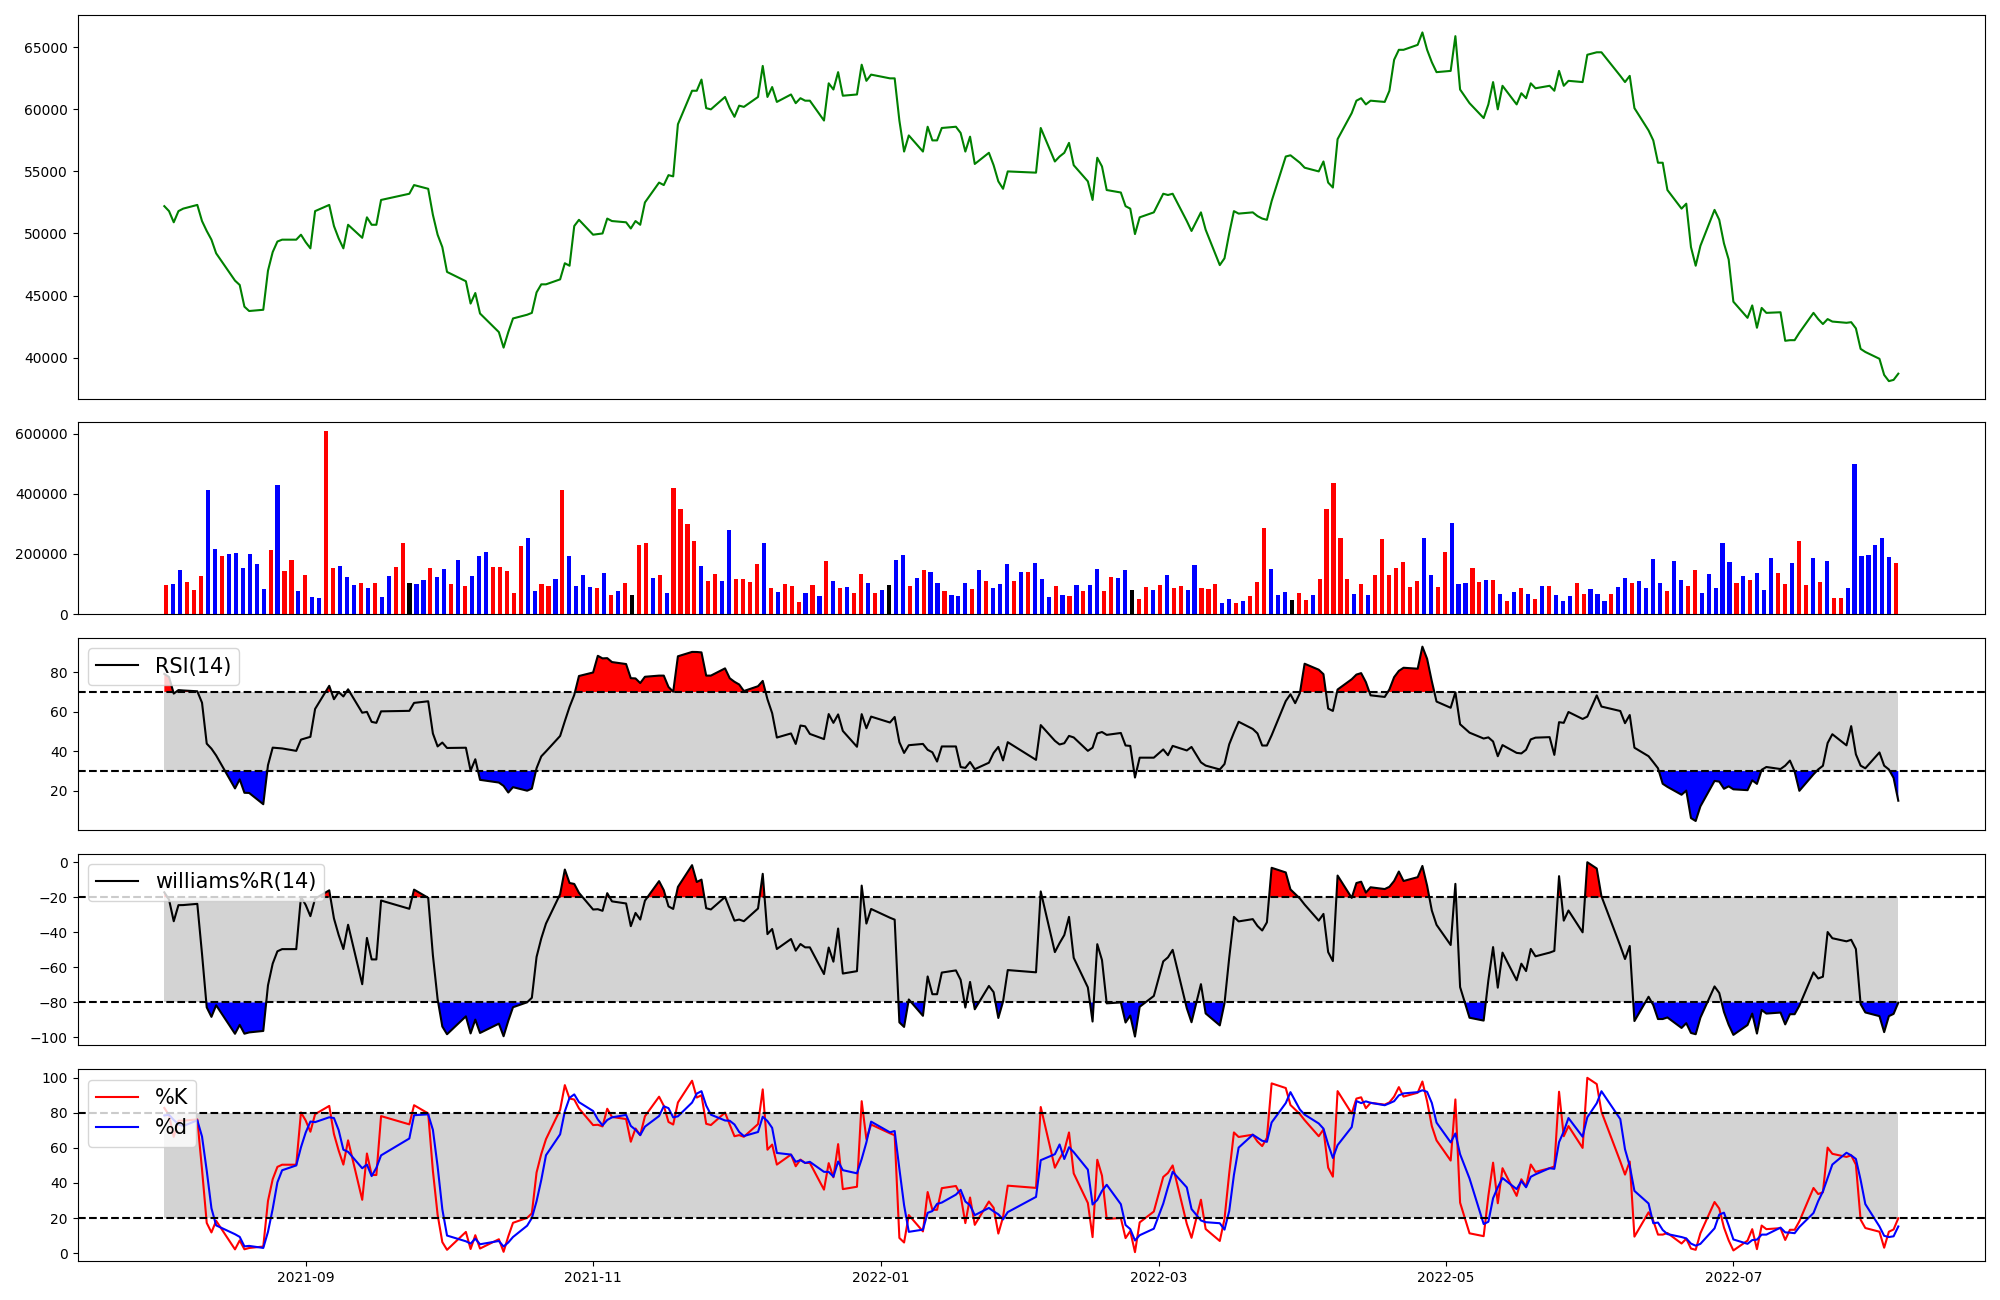Click the RSI(14) legend label
The width and height of the screenshot is (2000, 1300).
[x=192, y=666]
